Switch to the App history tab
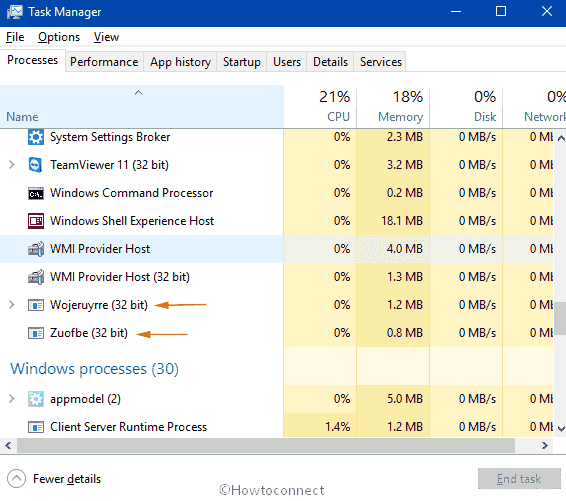Viewport: 566px width, 501px height. (x=180, y=62)
